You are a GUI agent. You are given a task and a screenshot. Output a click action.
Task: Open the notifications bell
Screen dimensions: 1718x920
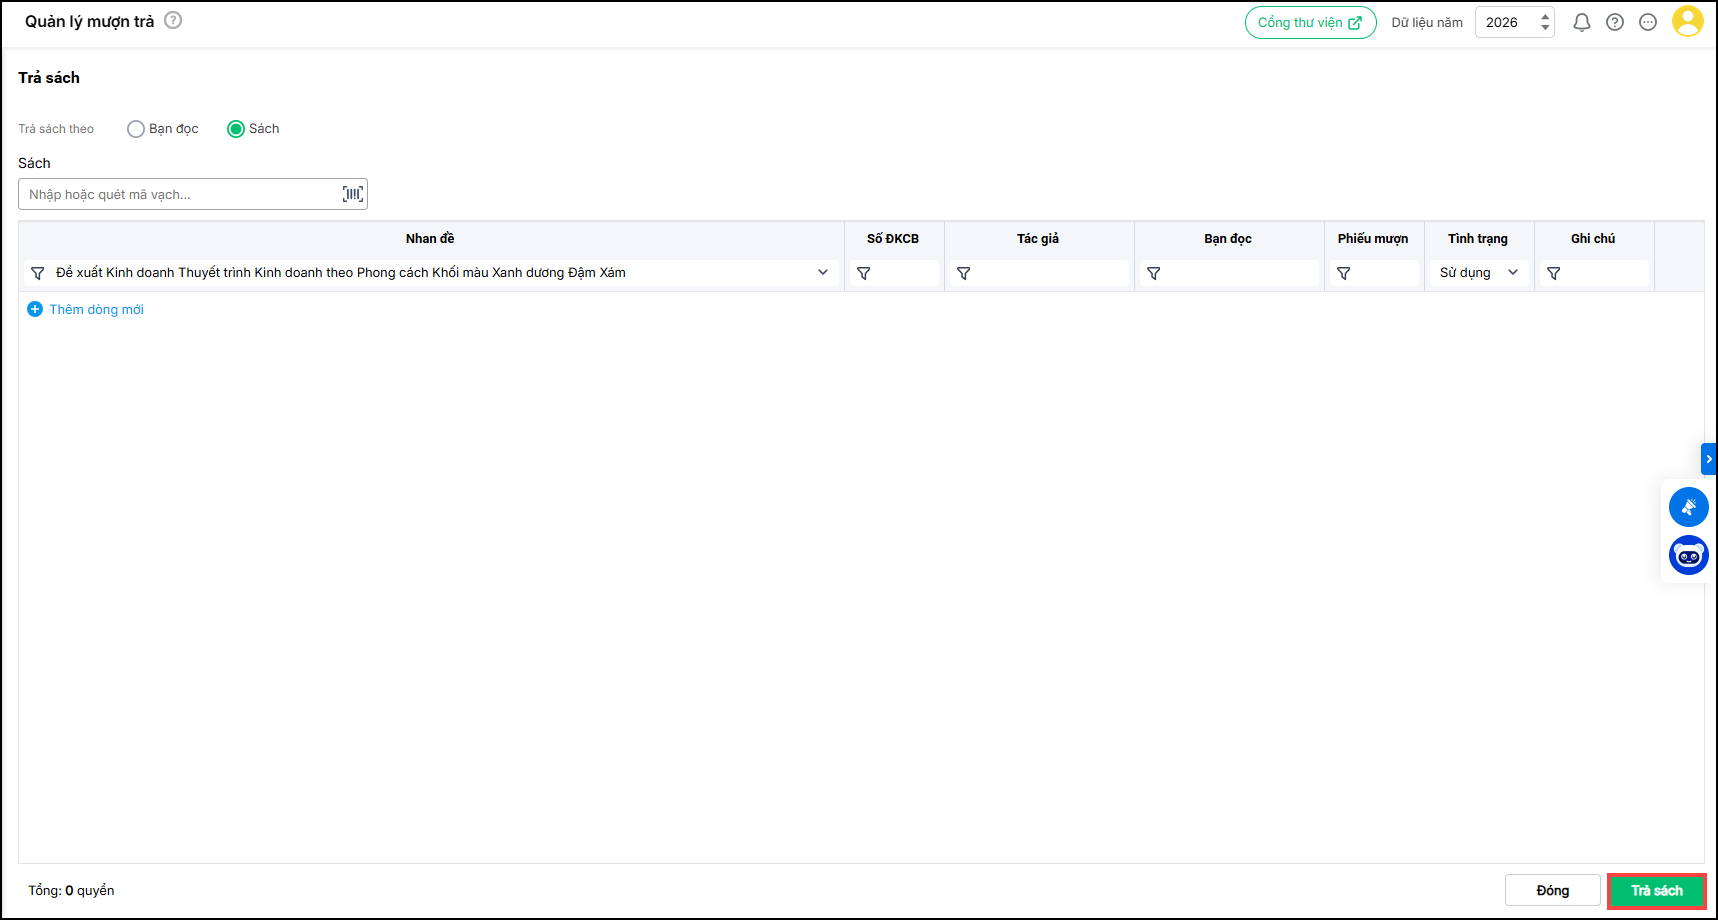(1581, 22)
